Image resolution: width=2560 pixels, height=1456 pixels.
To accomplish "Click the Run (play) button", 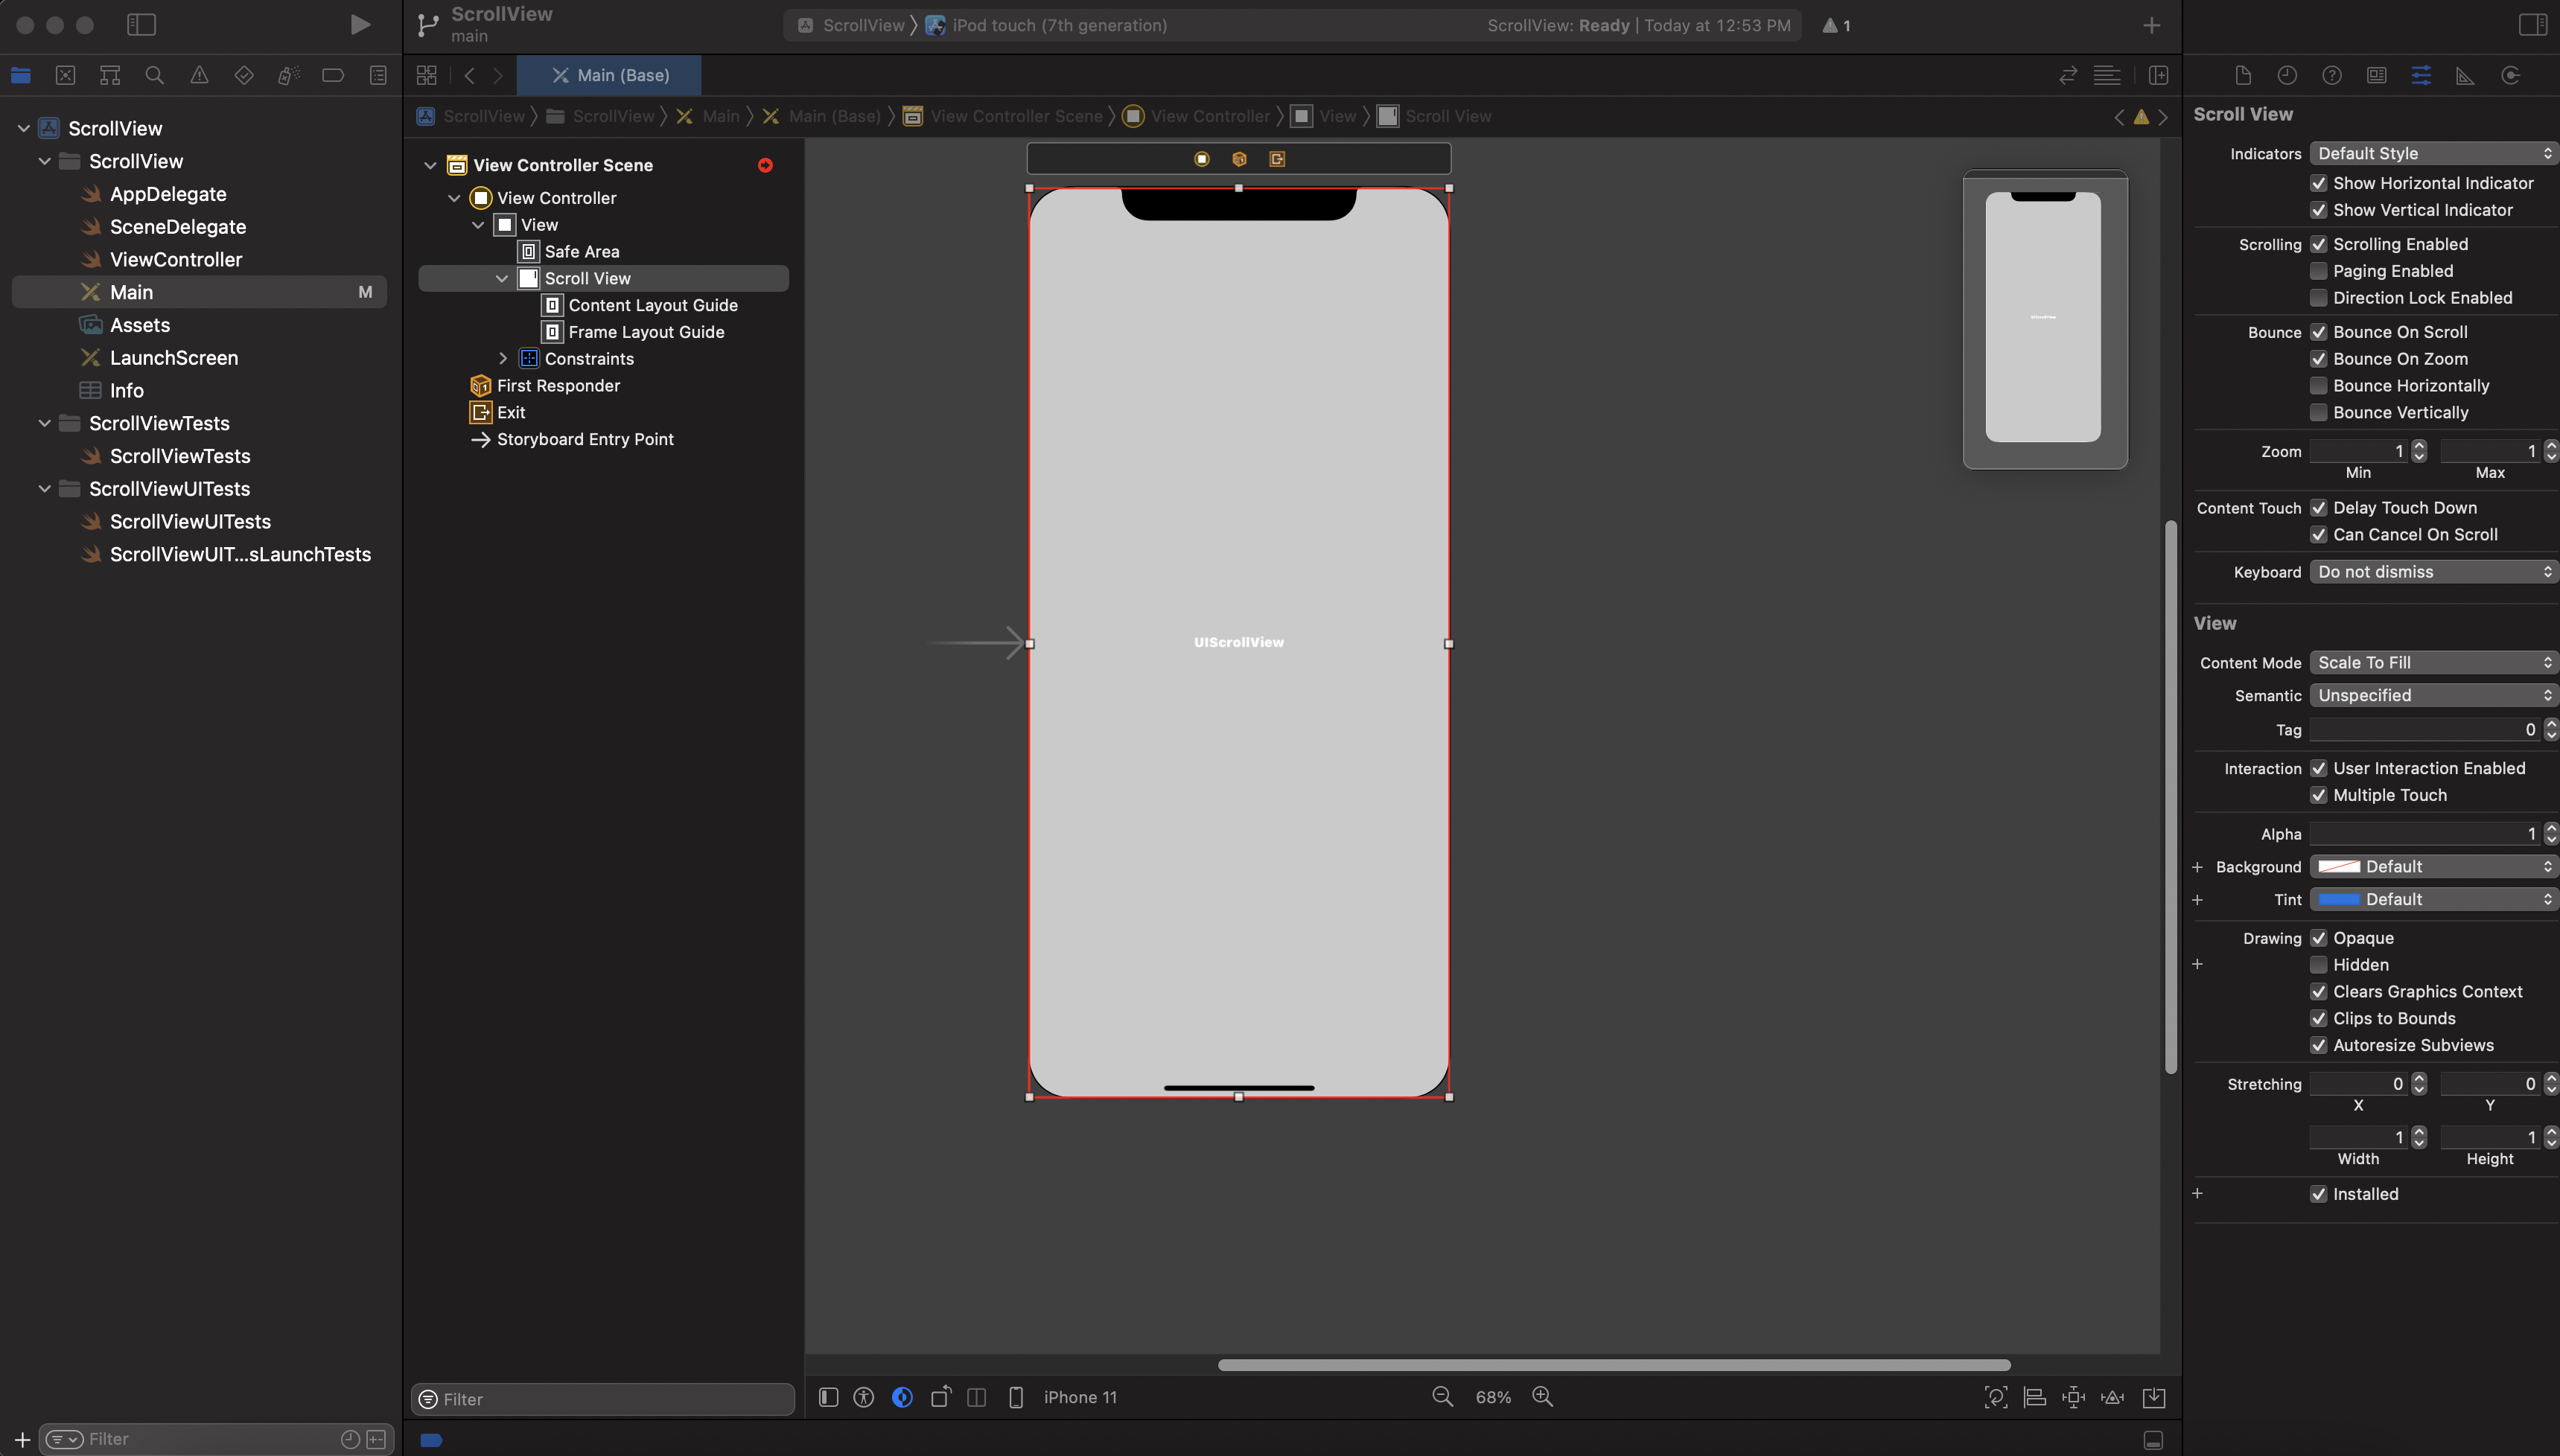I will [360, 25].
